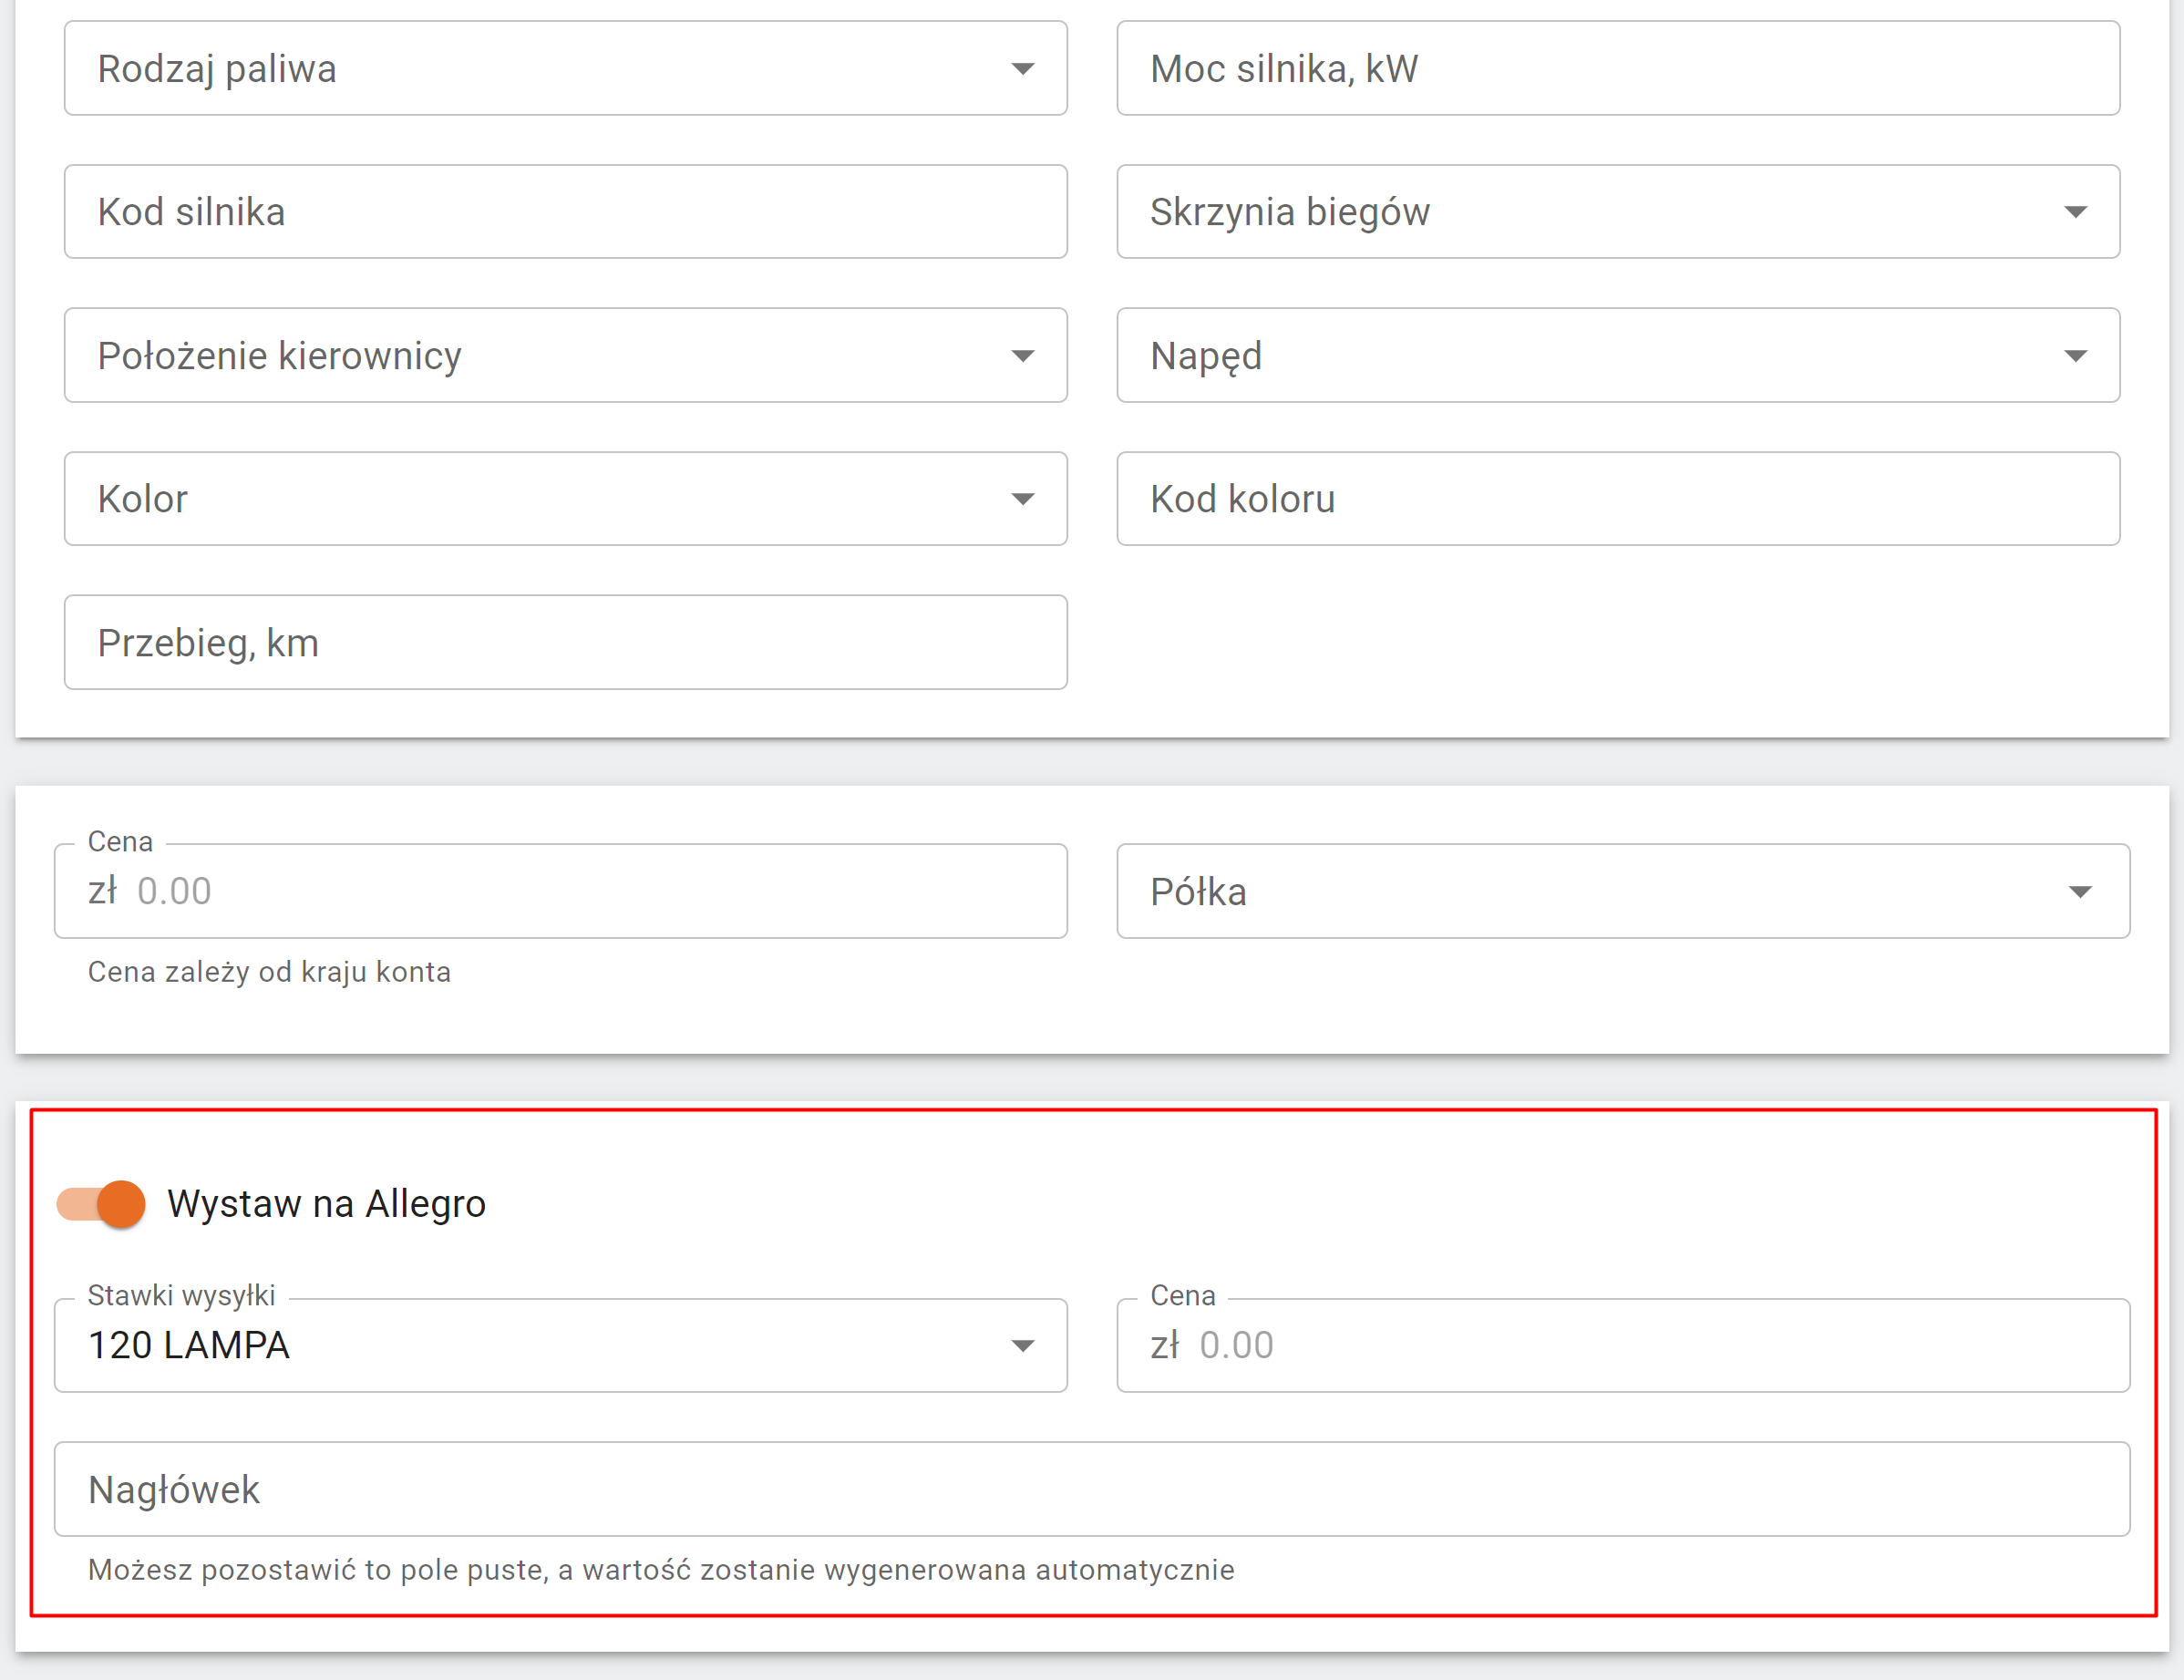Screen dimensions: 2184x1680
Task: Click into the Przebieg, km field
Action: tap(565, 643)
